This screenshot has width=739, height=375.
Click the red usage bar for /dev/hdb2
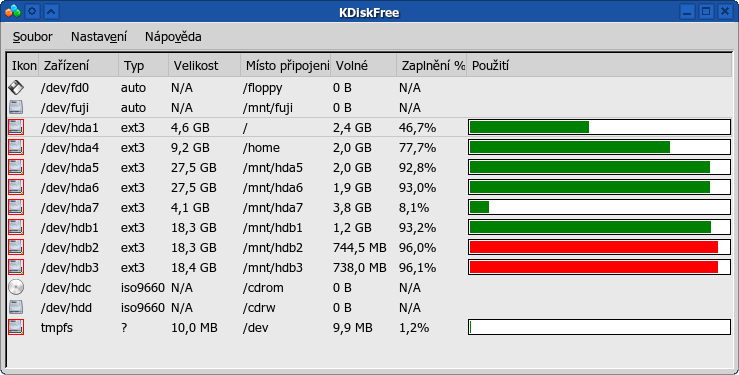(x=594, y=247)
